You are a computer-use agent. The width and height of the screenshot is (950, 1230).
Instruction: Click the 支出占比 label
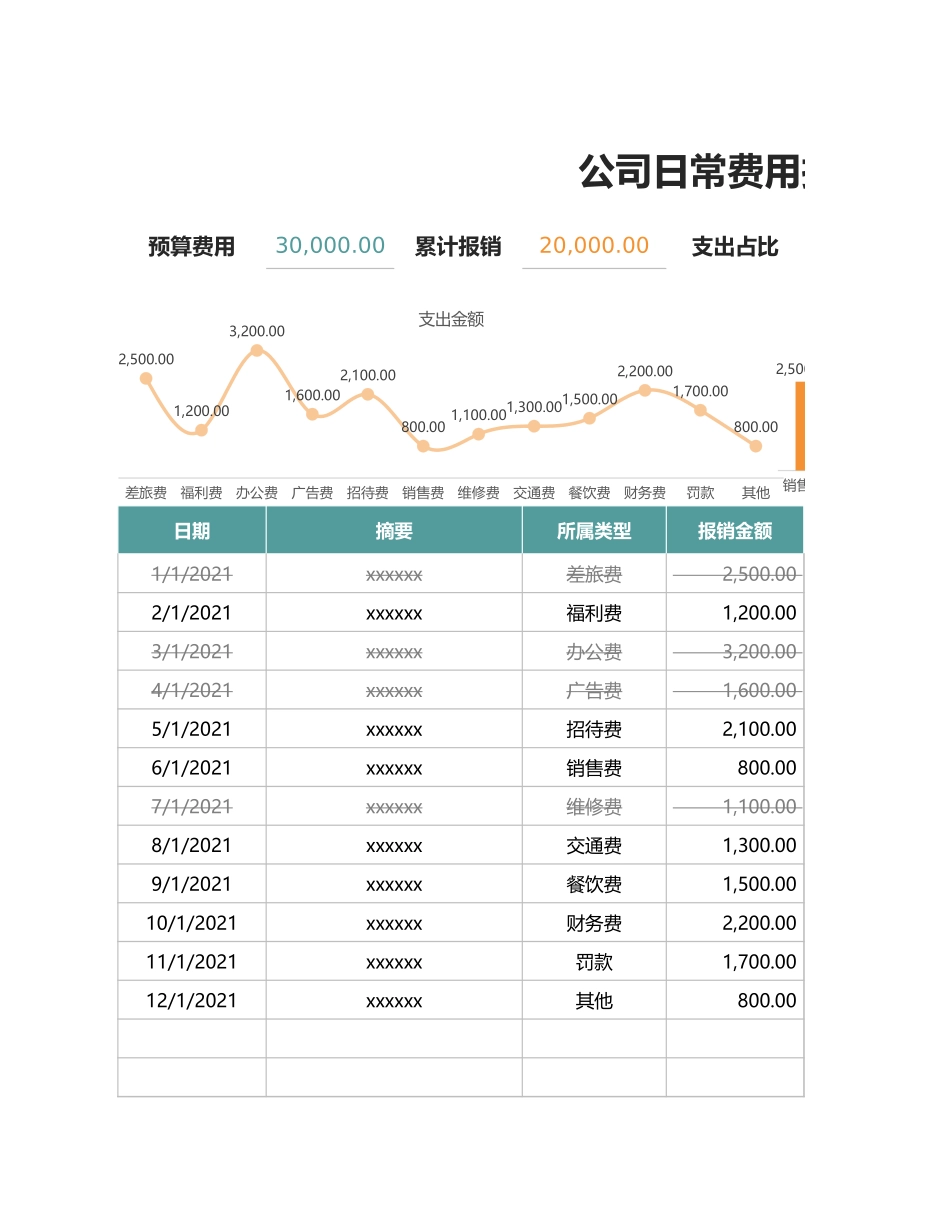pos(735,247)
